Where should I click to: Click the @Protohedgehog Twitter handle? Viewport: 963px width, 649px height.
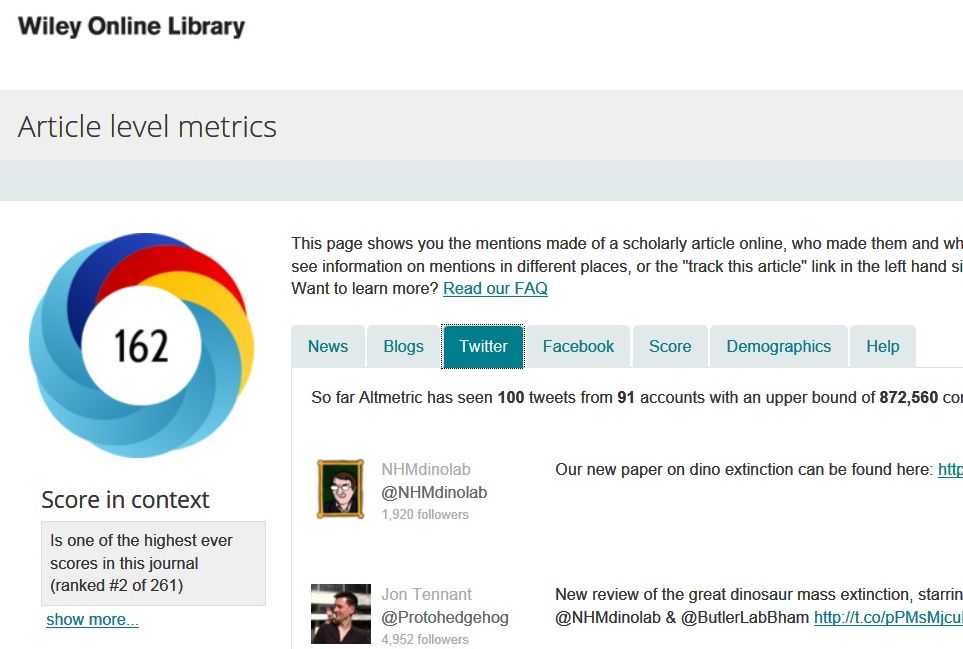tap(445, 617)
